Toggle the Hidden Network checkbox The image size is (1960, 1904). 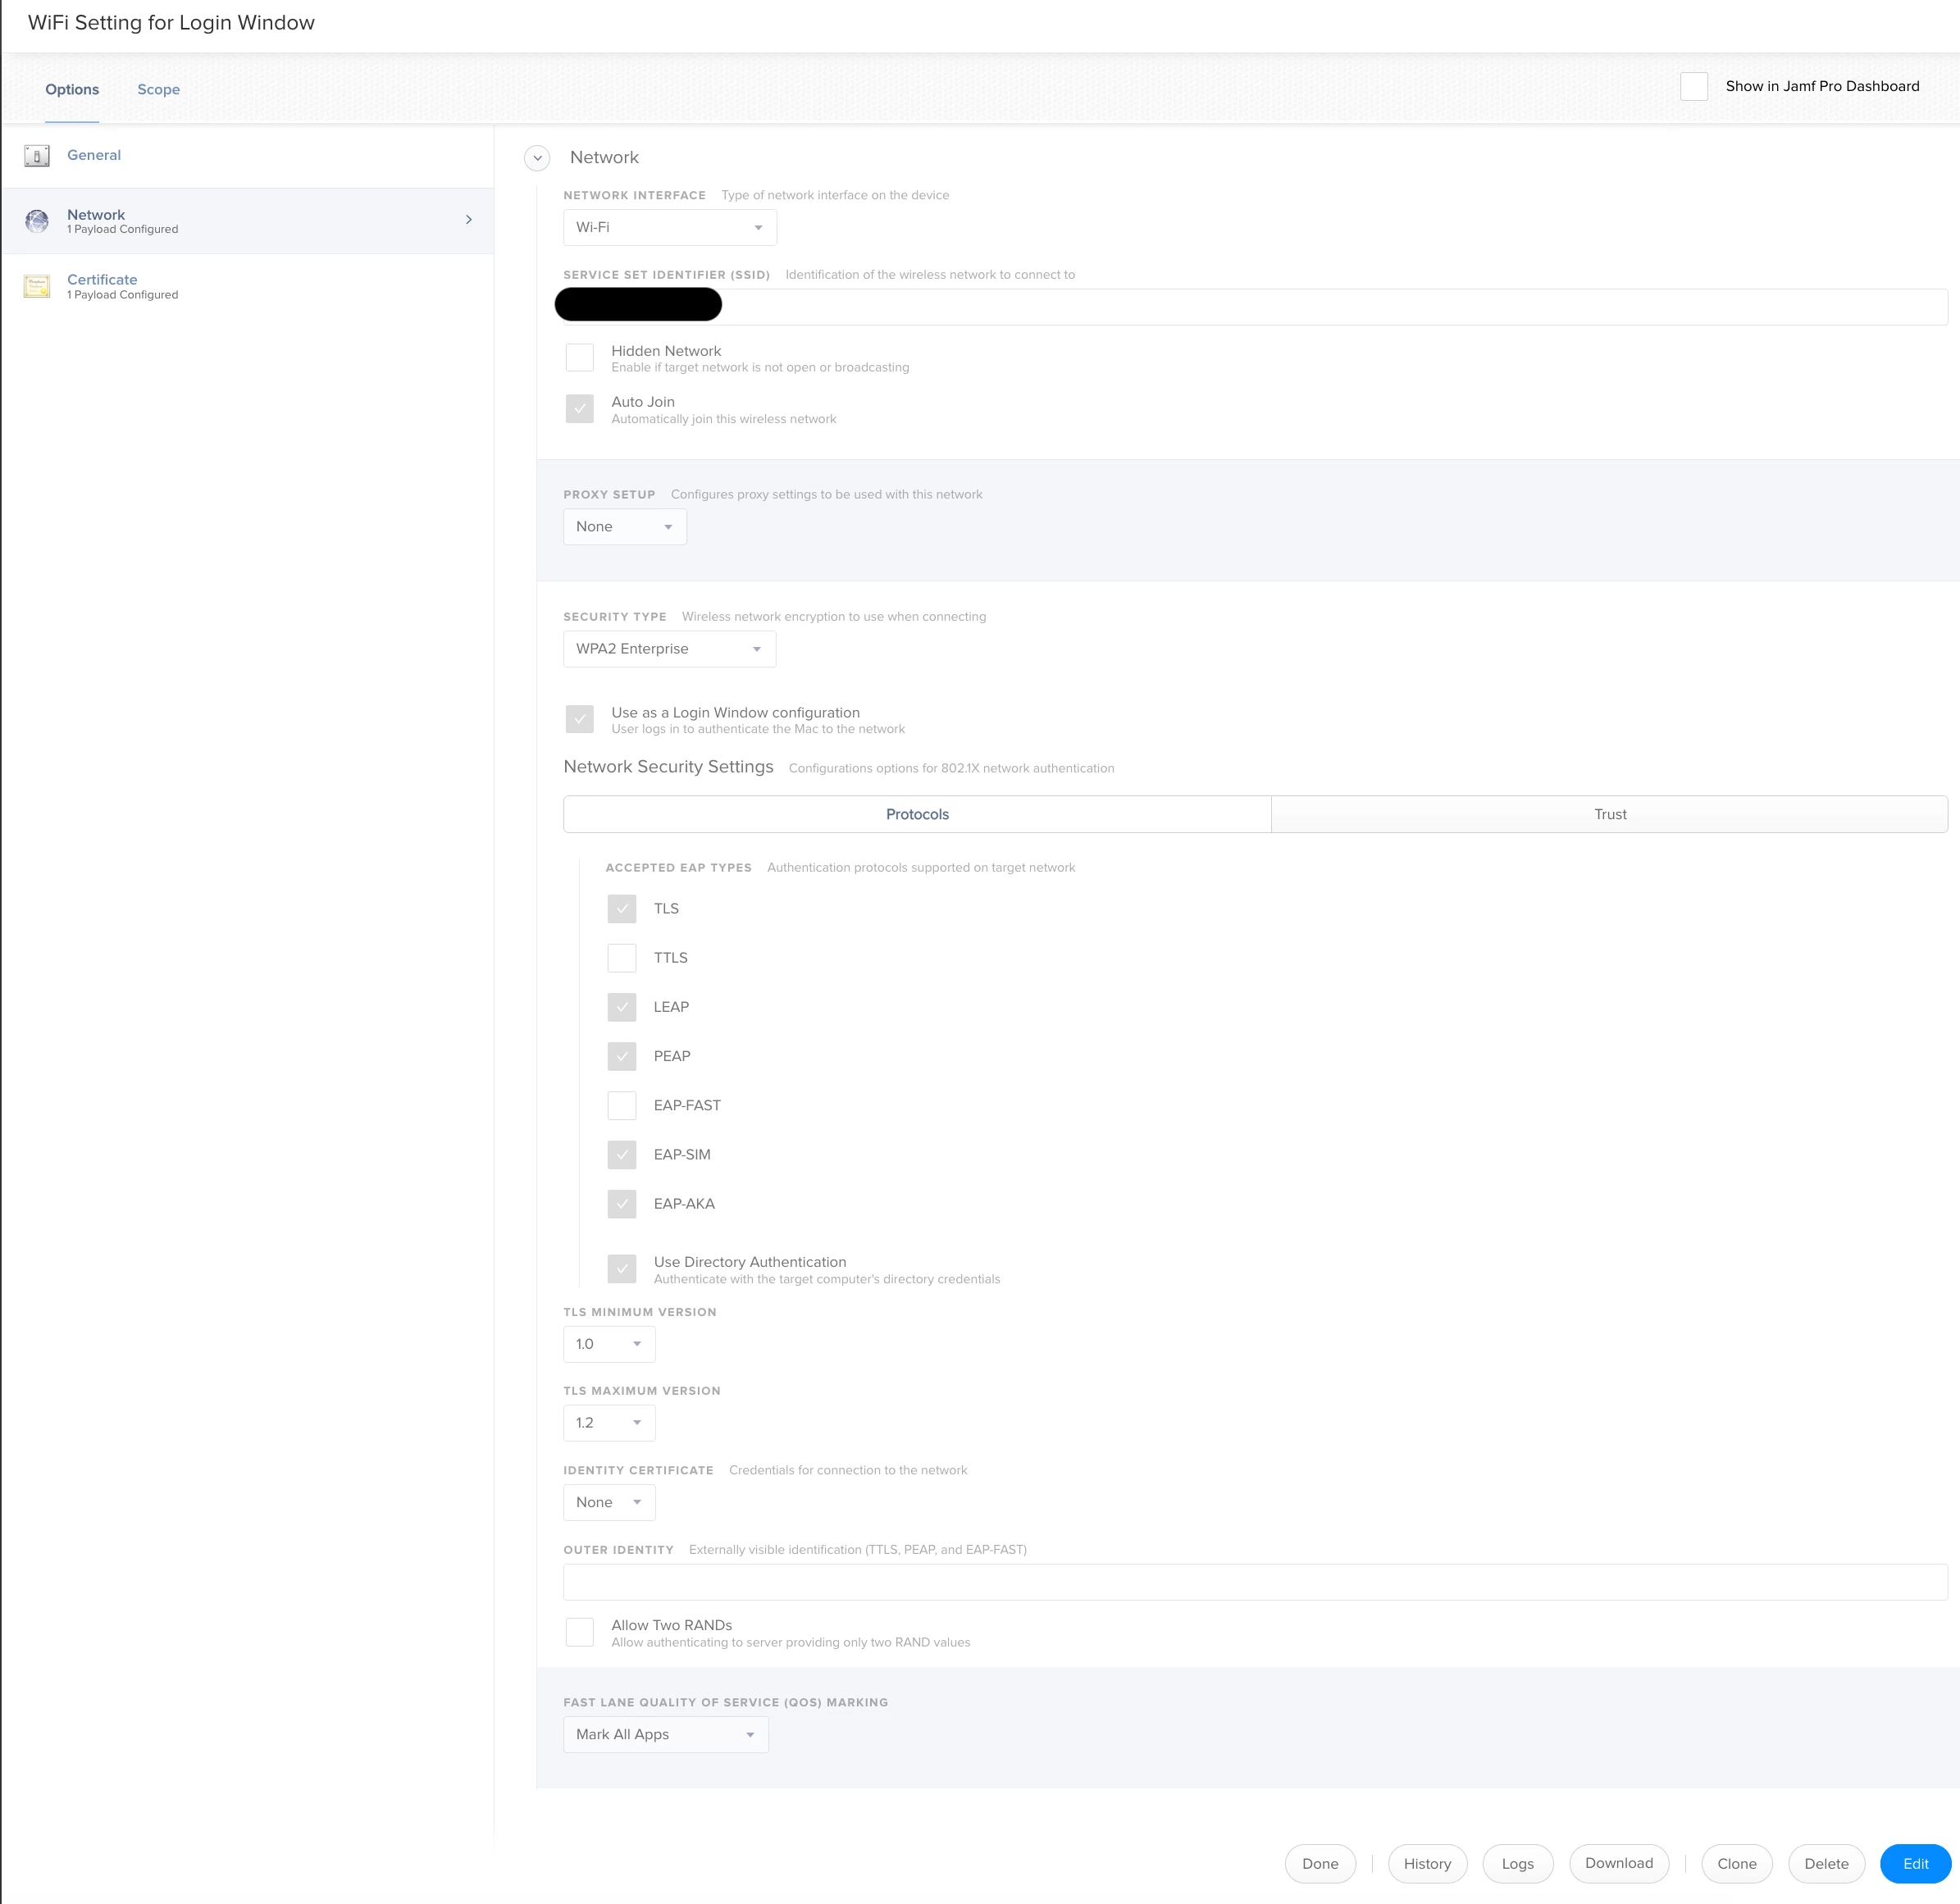click(x=579, y=358)
